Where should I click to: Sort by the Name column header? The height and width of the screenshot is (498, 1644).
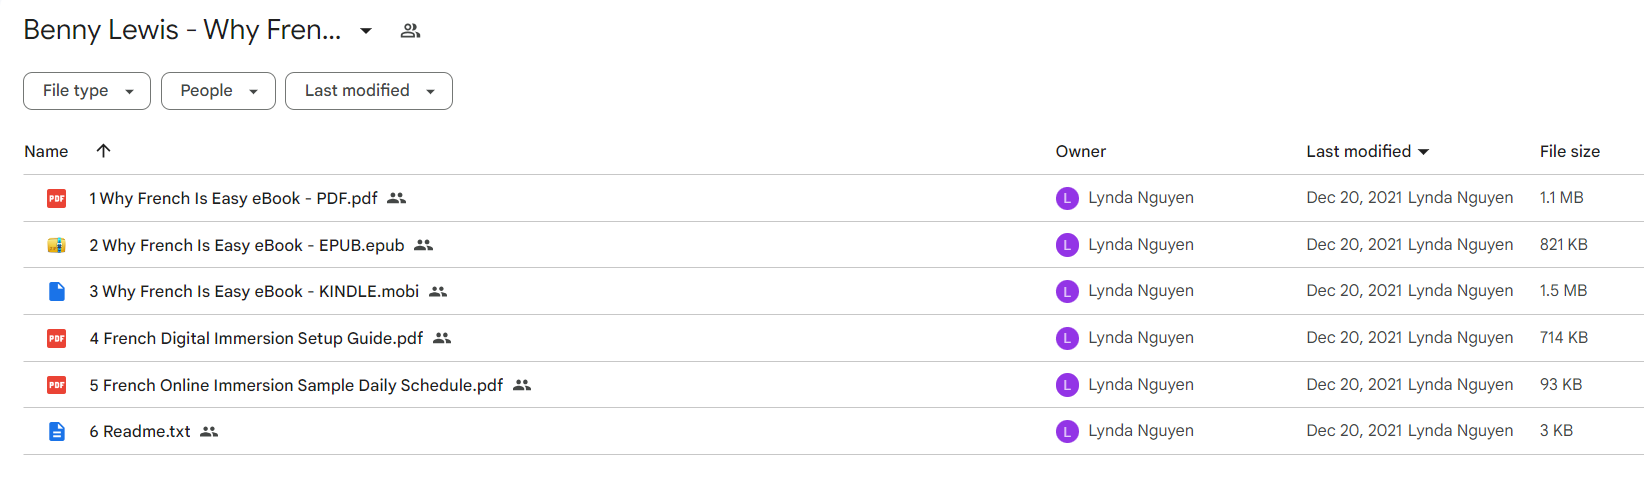46,151
